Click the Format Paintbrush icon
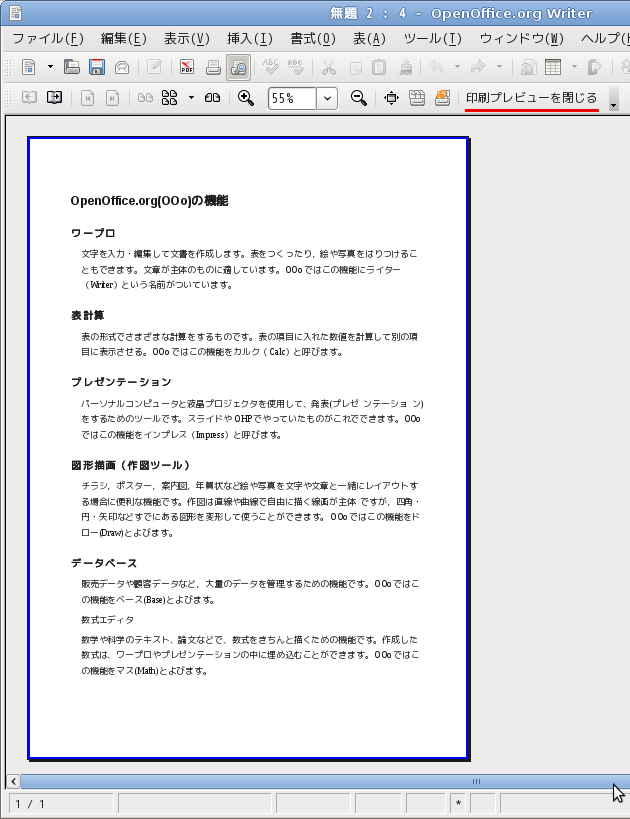630x819 pixels. pos(405,67)
